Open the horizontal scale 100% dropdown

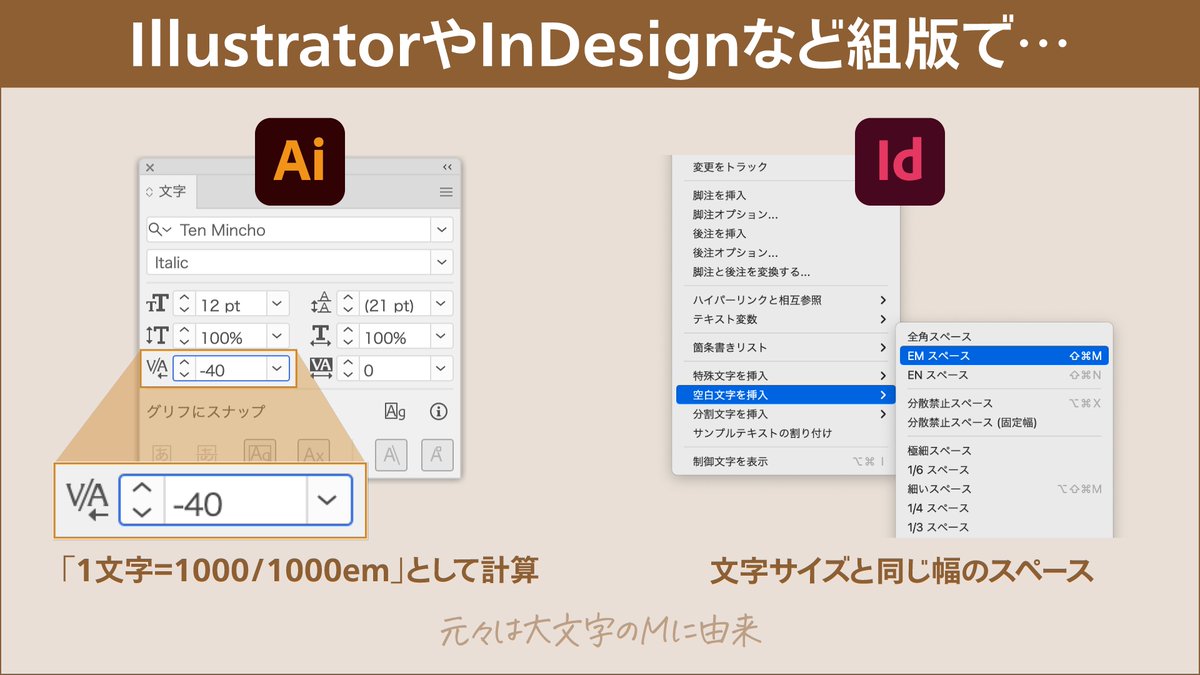point(441,337)
